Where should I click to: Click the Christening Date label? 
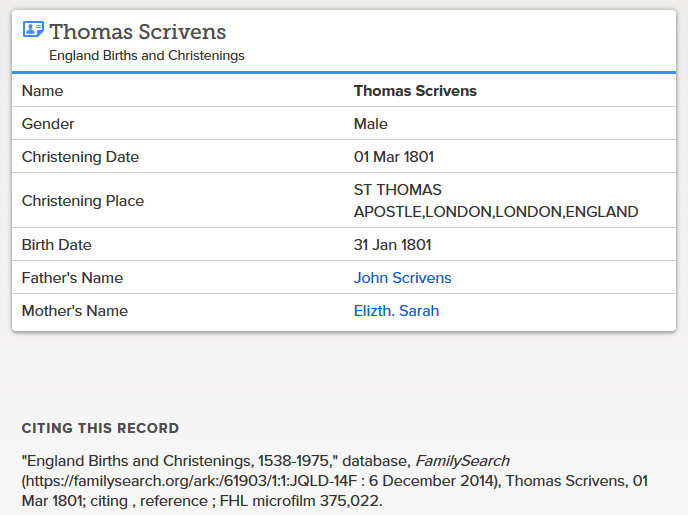pos(80,157)
